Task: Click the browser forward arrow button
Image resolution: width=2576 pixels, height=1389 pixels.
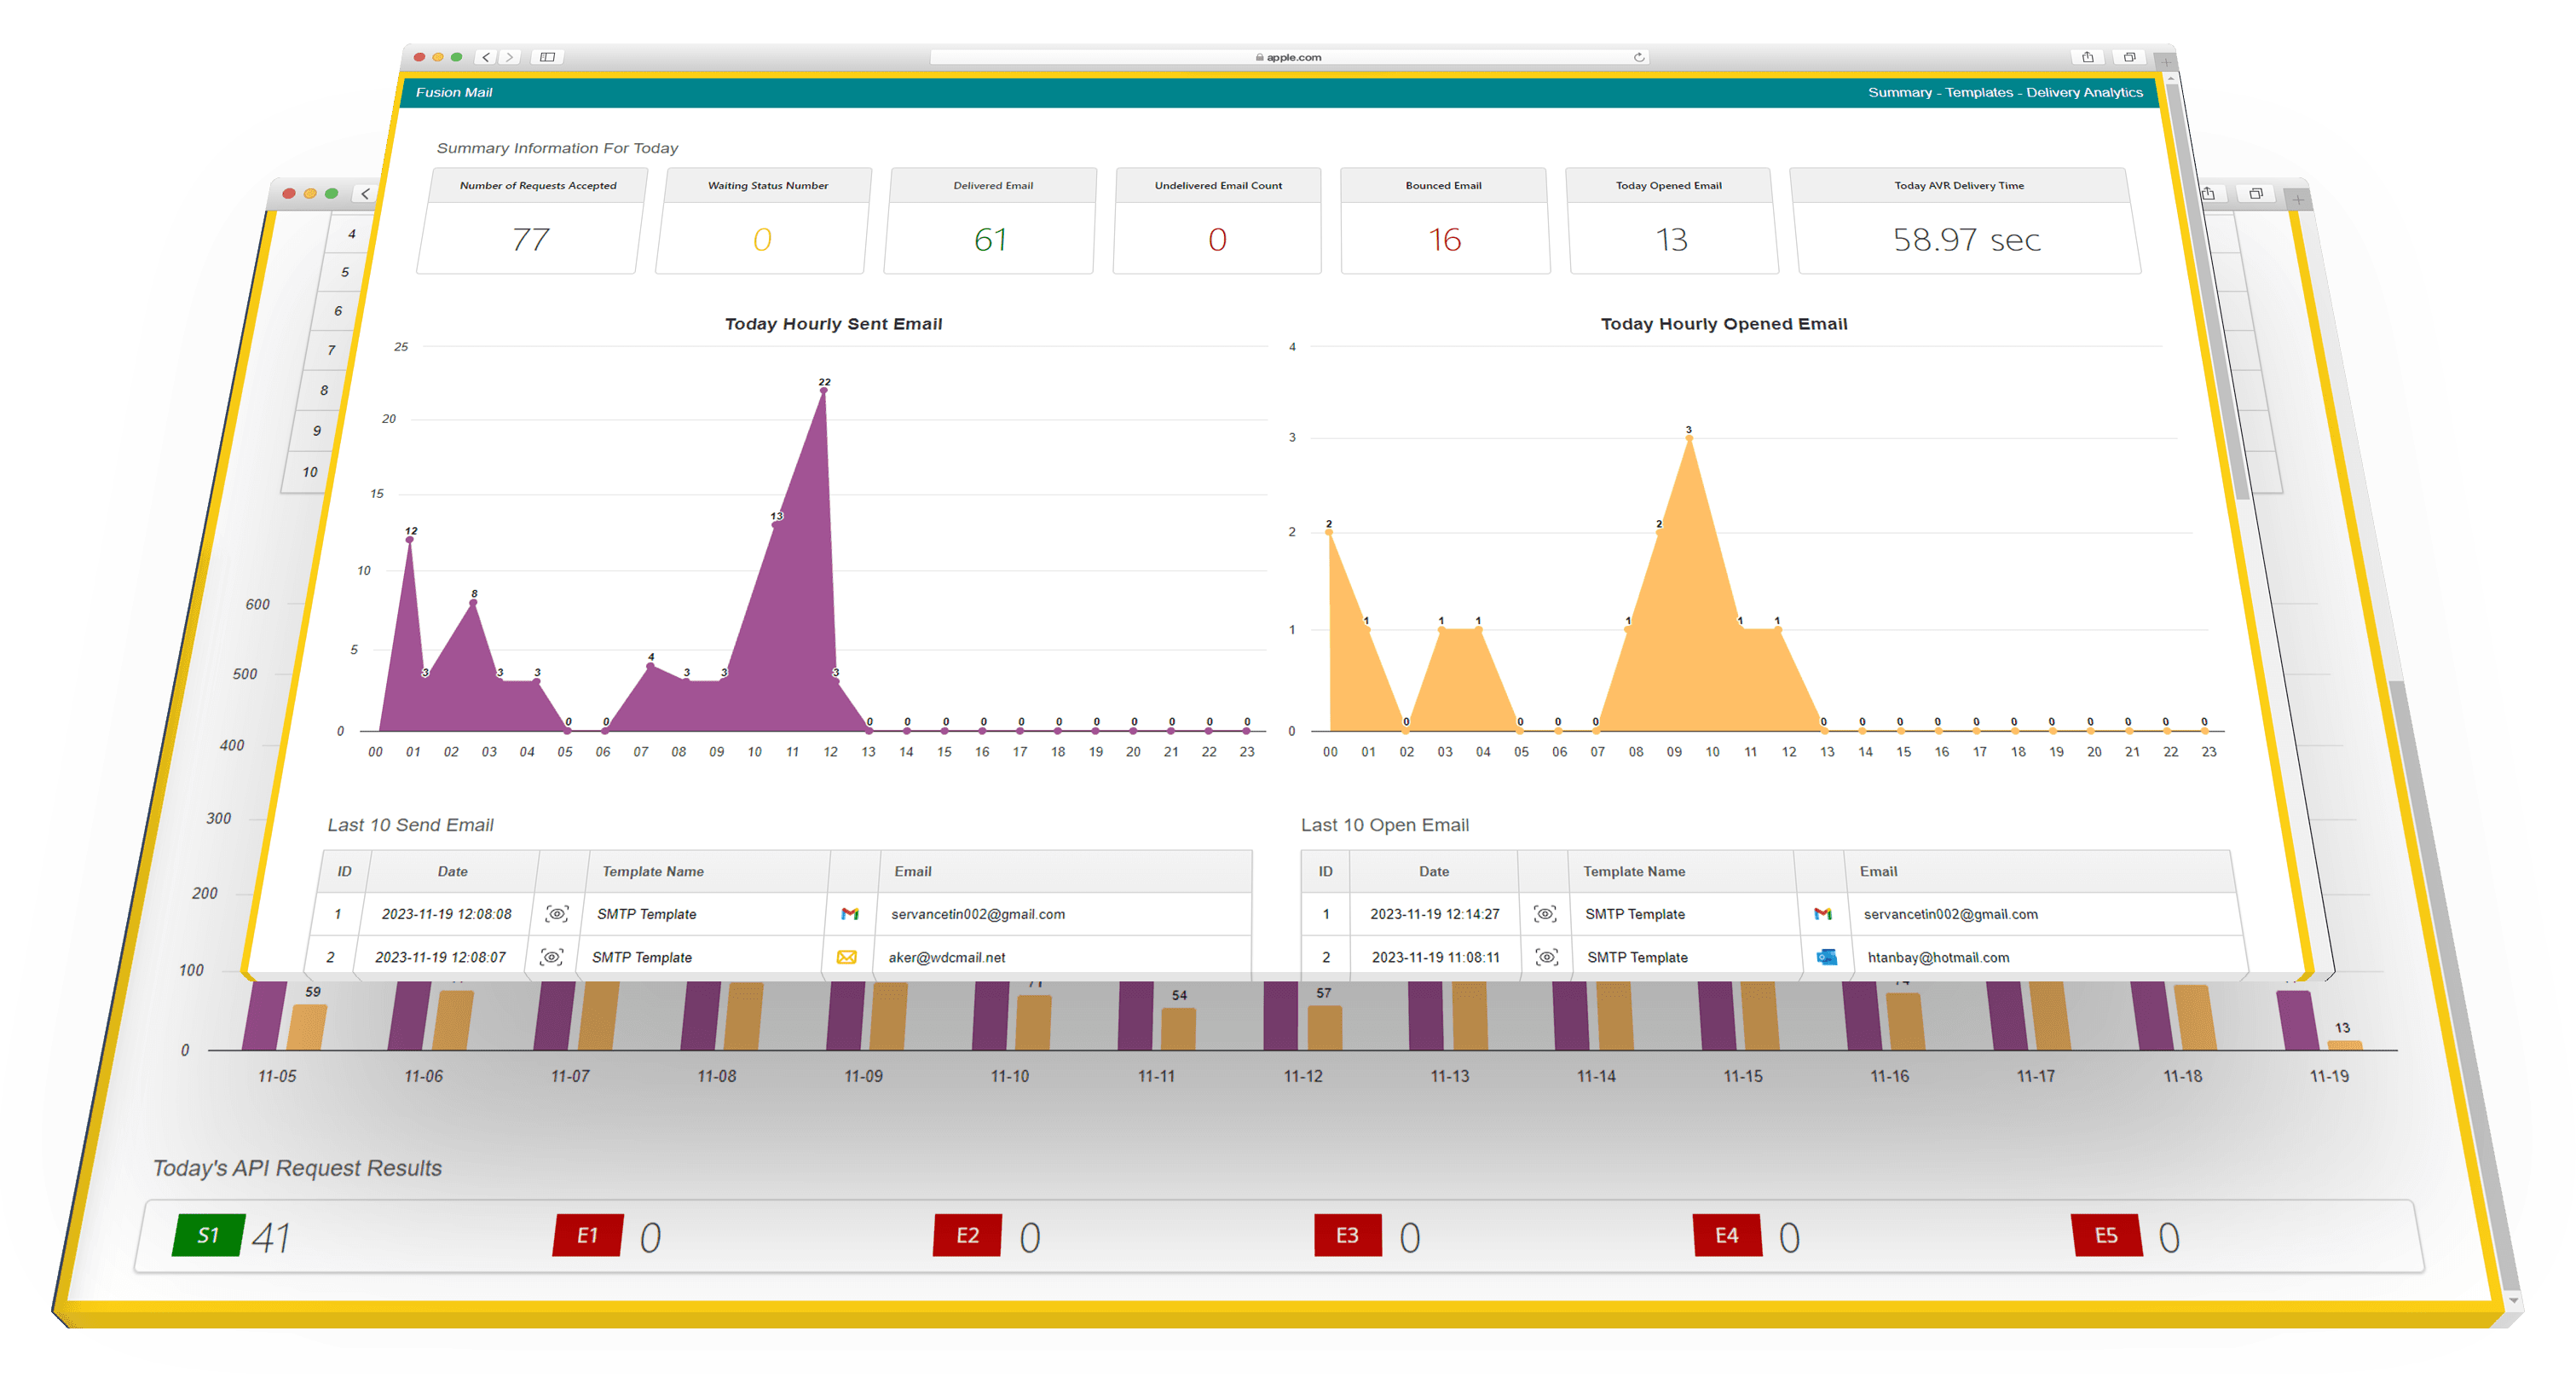Action: pyautogui.click(x=510, y=57)
